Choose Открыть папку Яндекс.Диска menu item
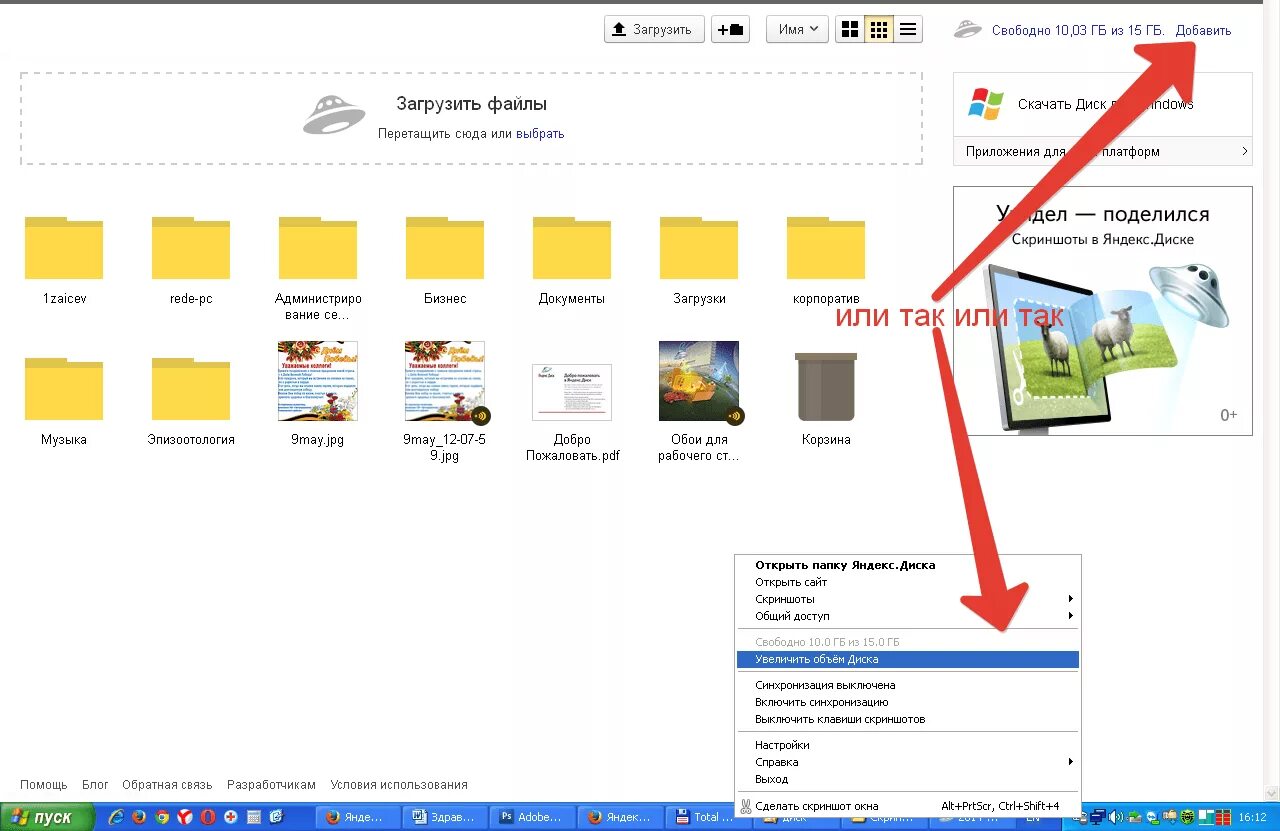The image size is (1280, 831). 907,565
